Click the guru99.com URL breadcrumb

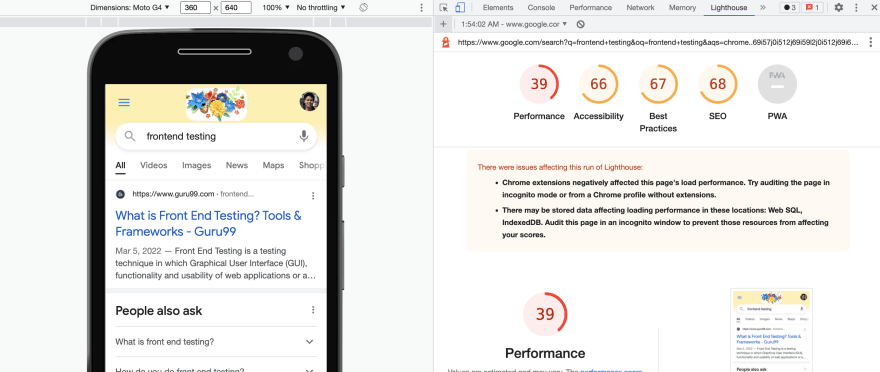coord(193,194)
